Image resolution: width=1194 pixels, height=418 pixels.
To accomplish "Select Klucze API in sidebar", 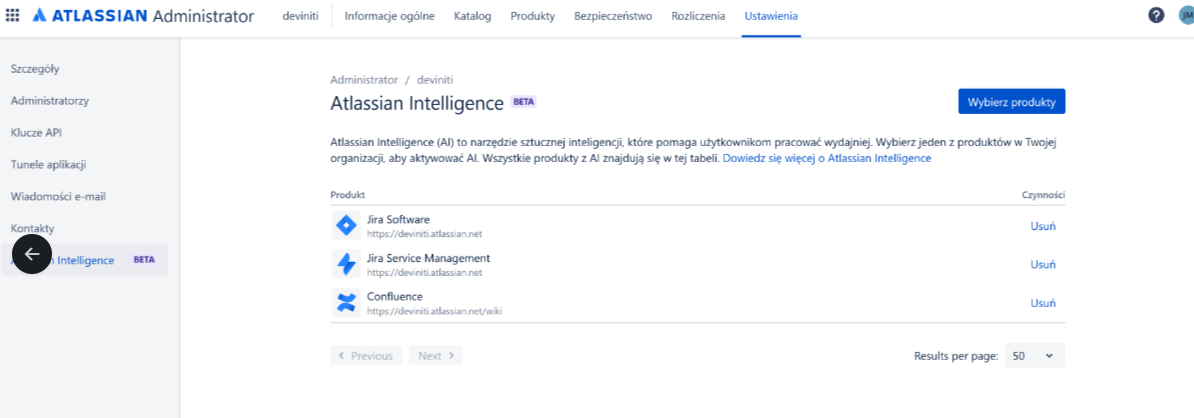I will (x=37, y=132).
